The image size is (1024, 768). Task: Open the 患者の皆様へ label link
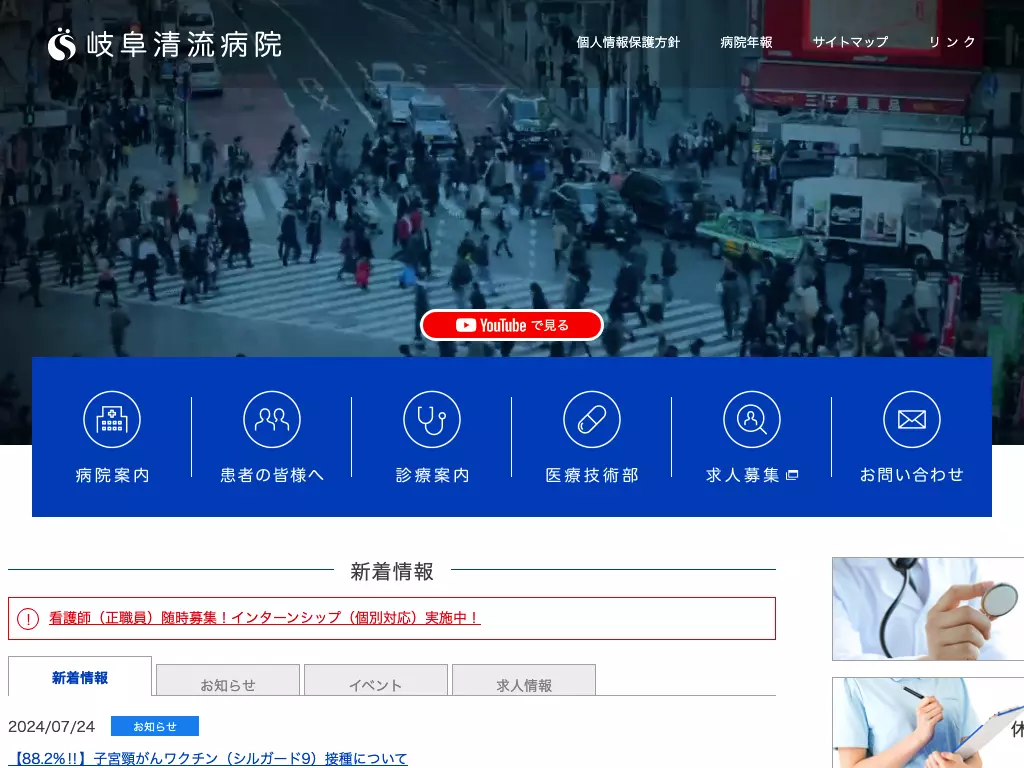[272, 475]
